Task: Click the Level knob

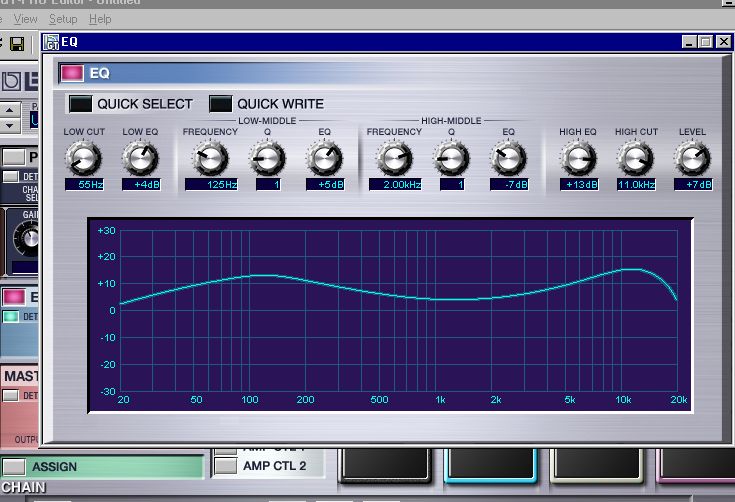Action: click(692, 158)
